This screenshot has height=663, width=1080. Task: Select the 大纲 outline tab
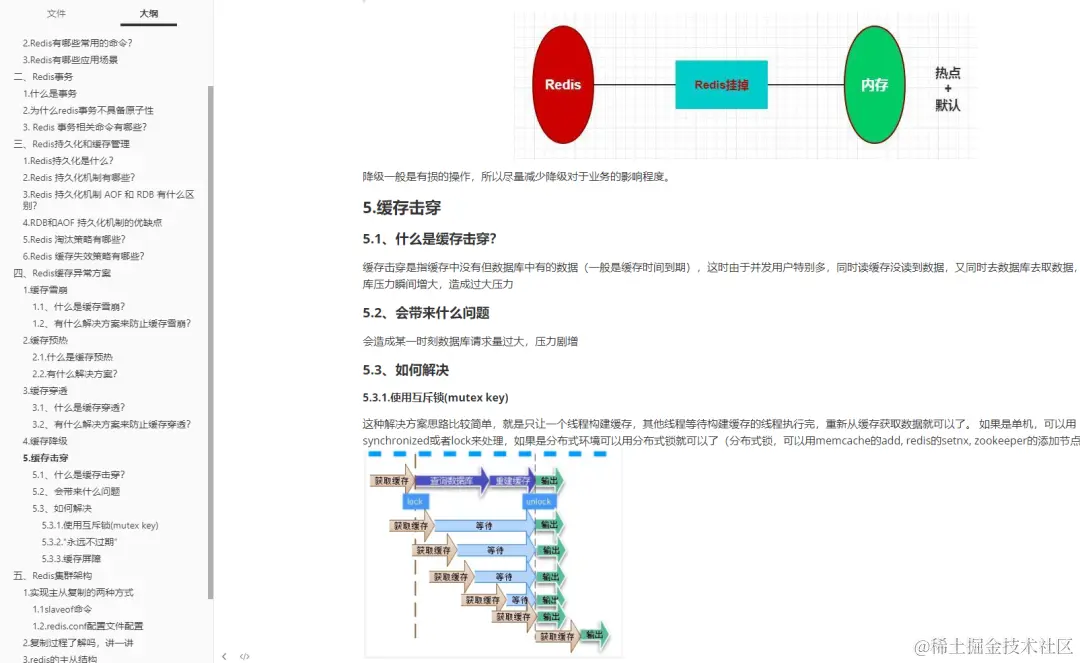(x=149, y=13)
